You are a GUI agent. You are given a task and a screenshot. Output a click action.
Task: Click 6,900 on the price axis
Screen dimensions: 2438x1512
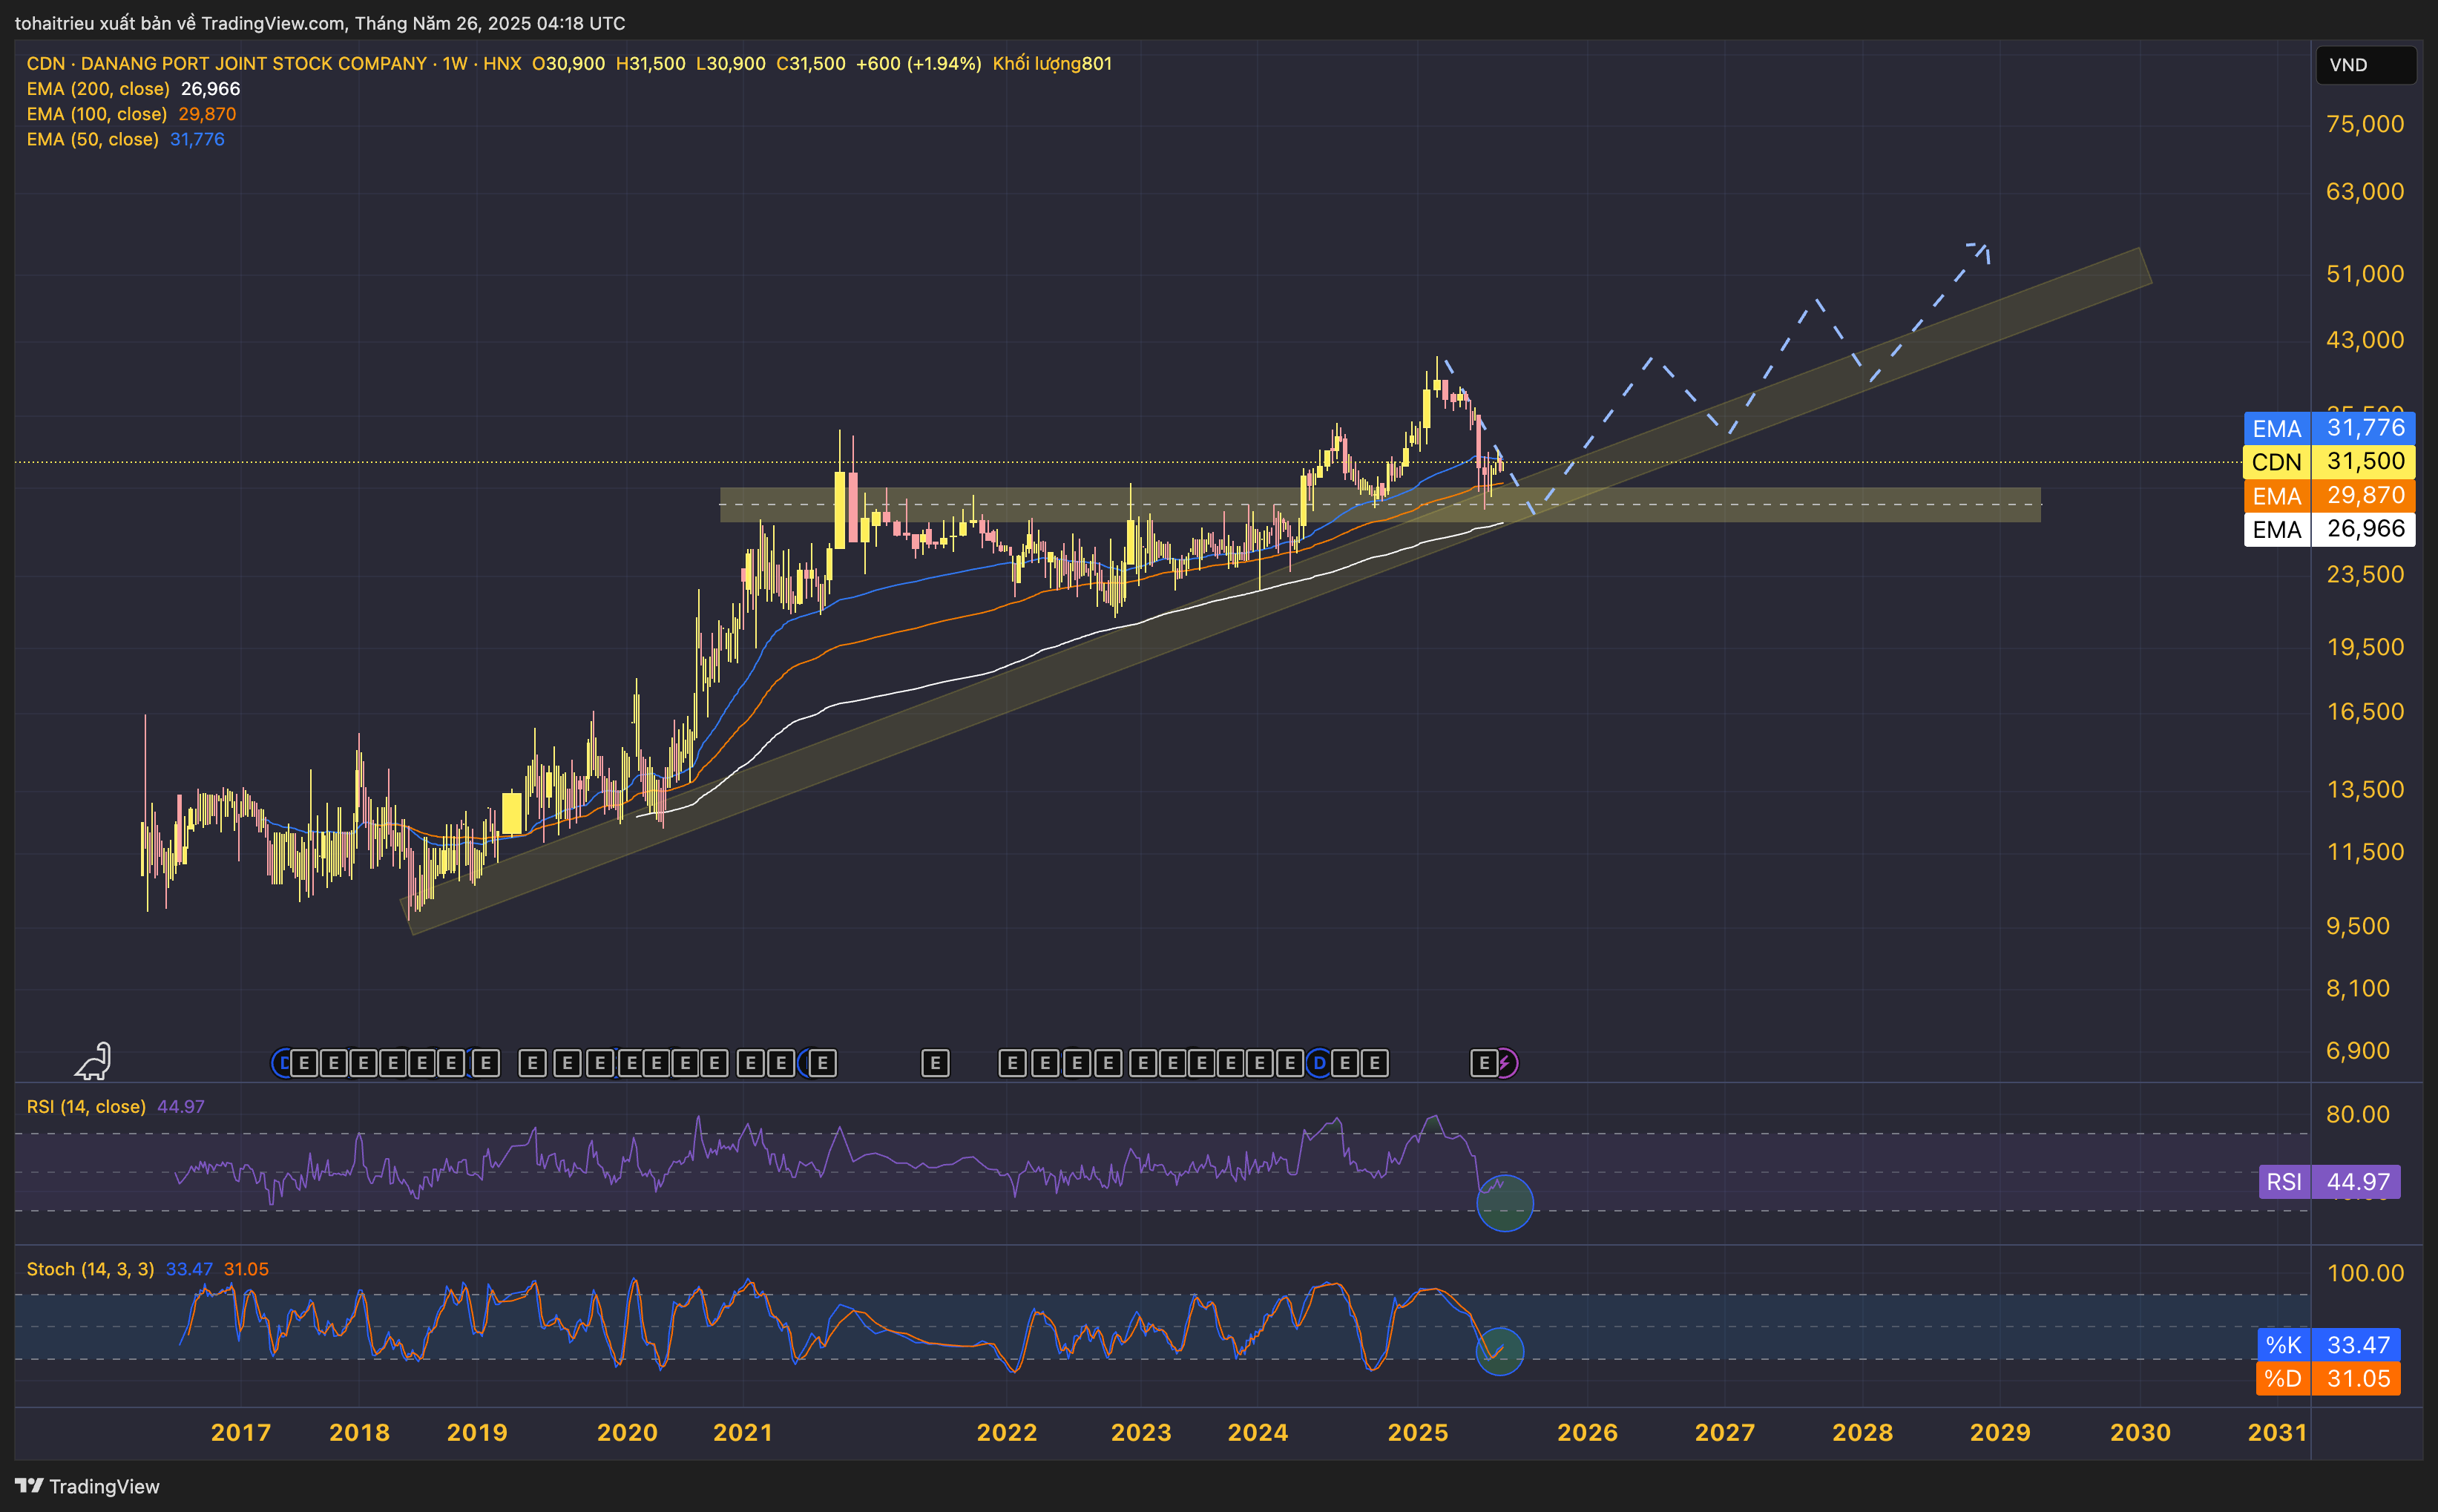click(x=2357, y=1050)
